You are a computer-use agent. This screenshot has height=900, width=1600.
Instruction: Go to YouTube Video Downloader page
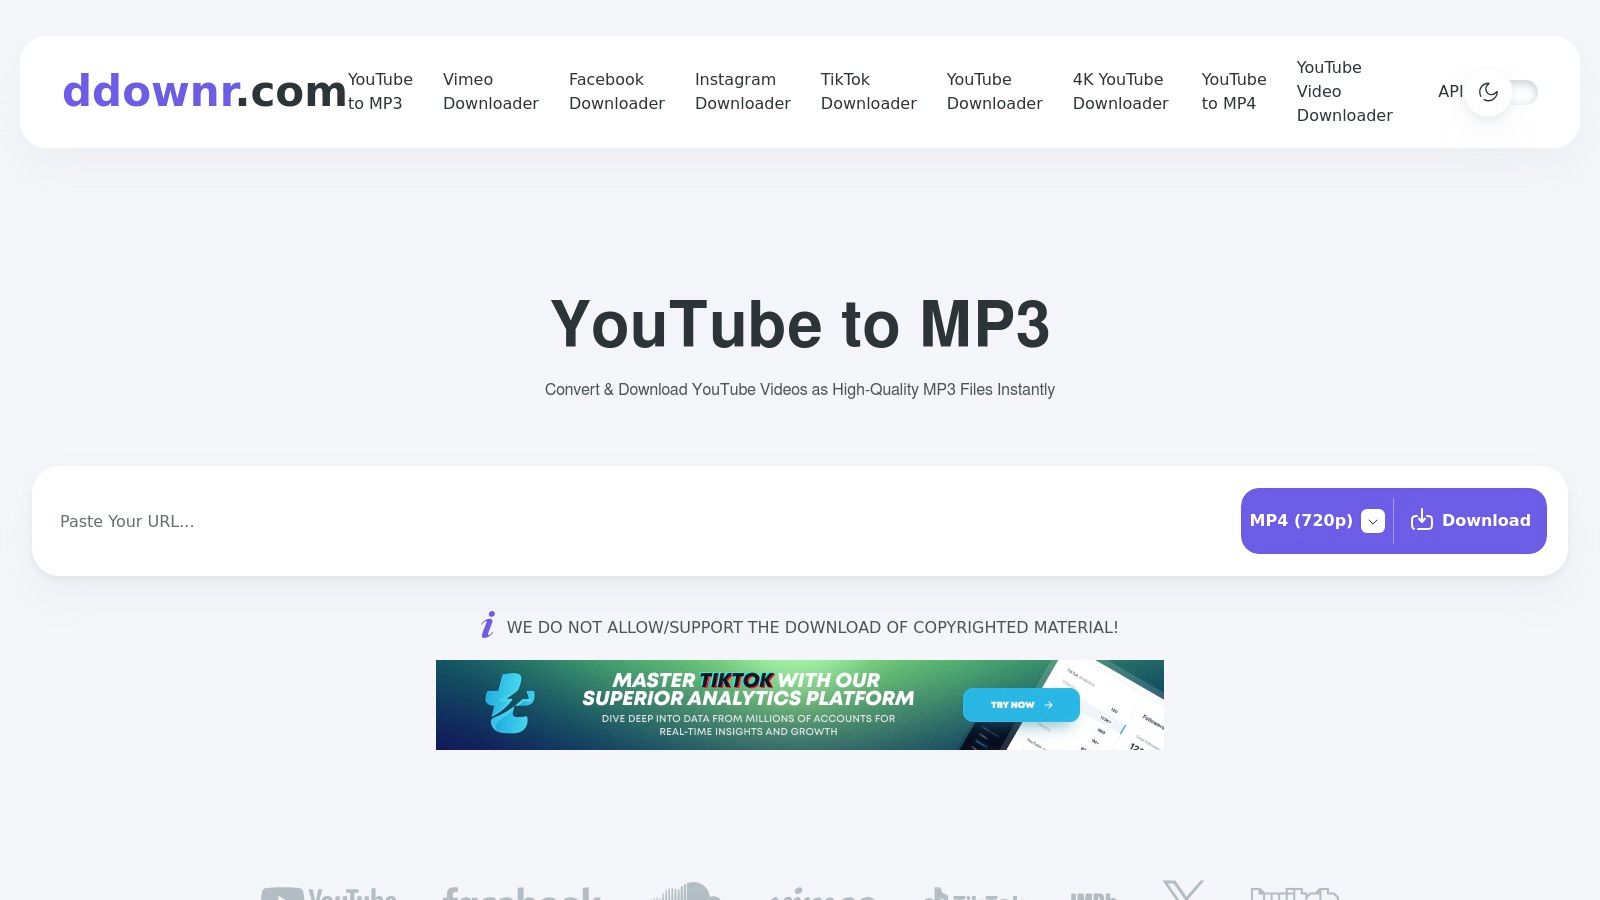coord(1344,91)
